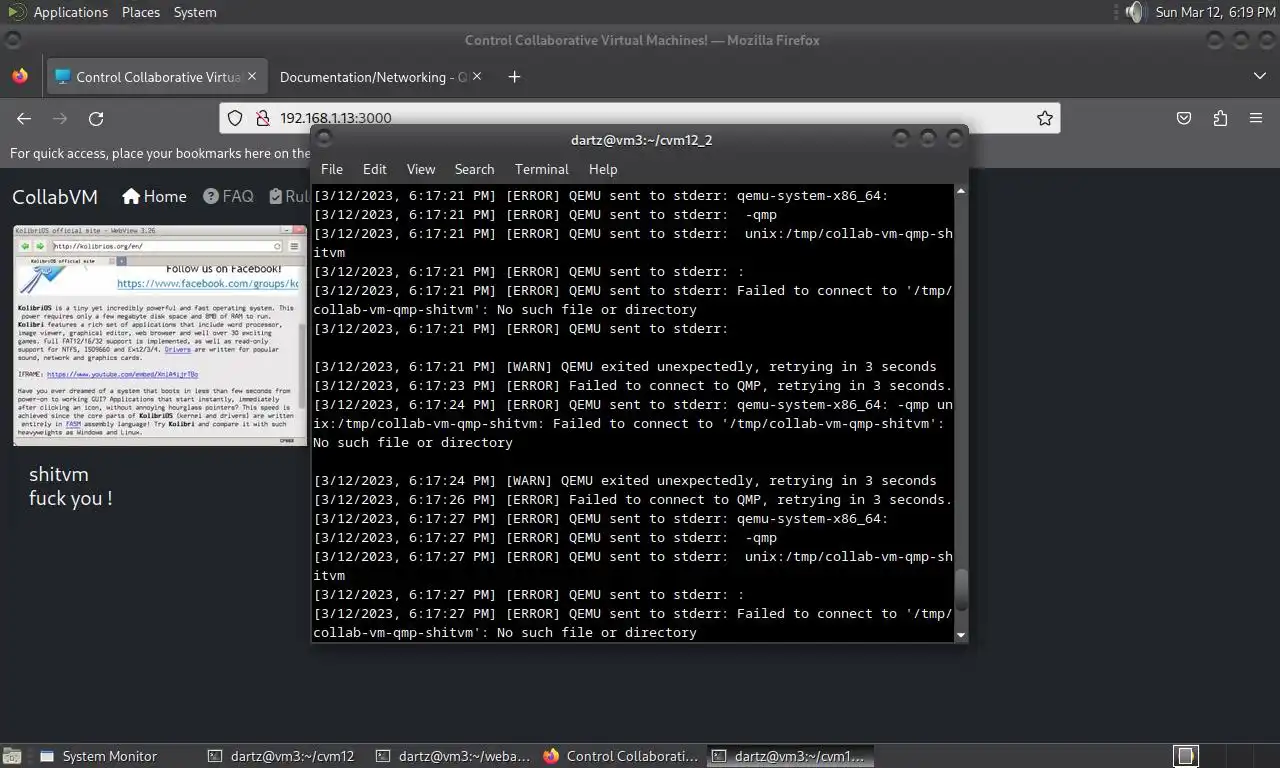
Task: Open the shitvm virtual machine thumbnail
Action: [160, 335]
